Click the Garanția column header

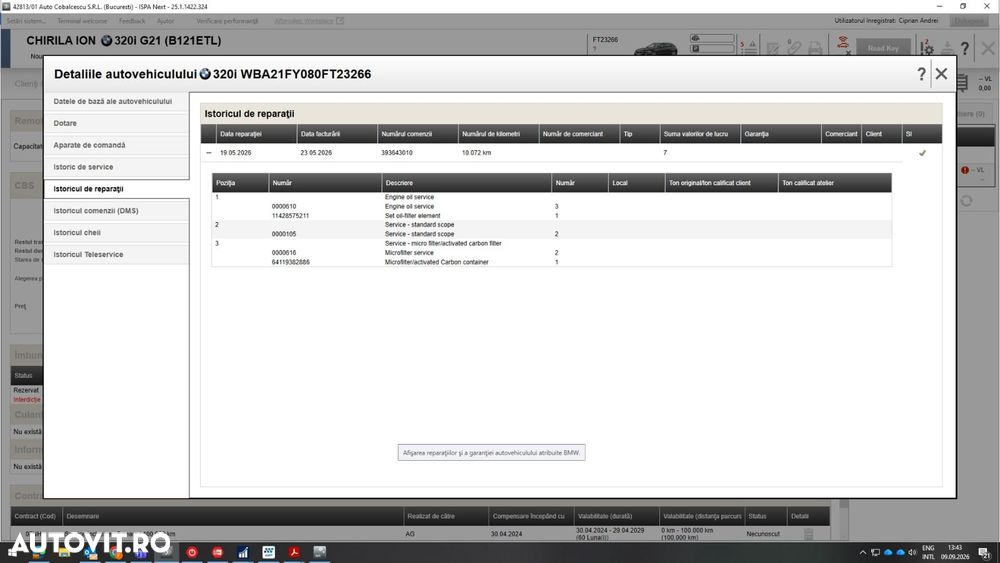point(781,134)
